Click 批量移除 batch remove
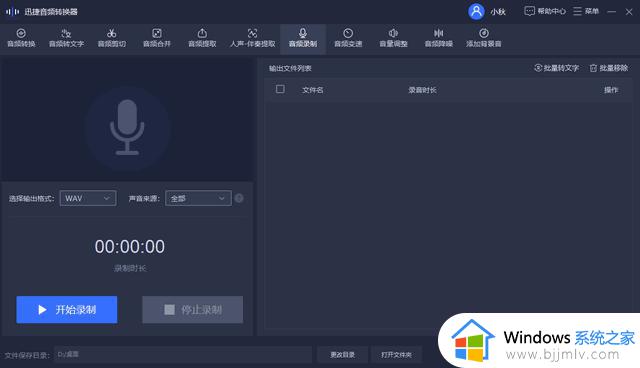The width and height of the screenshot is (640, 368). click(609, 68)
